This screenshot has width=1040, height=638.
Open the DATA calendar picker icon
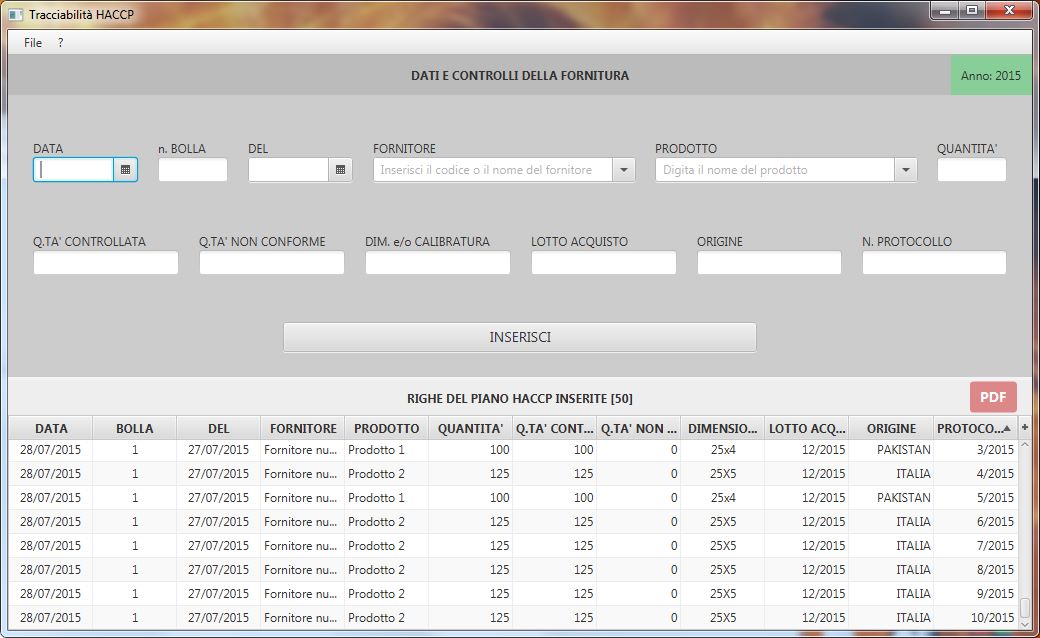(x=125, y=170)
